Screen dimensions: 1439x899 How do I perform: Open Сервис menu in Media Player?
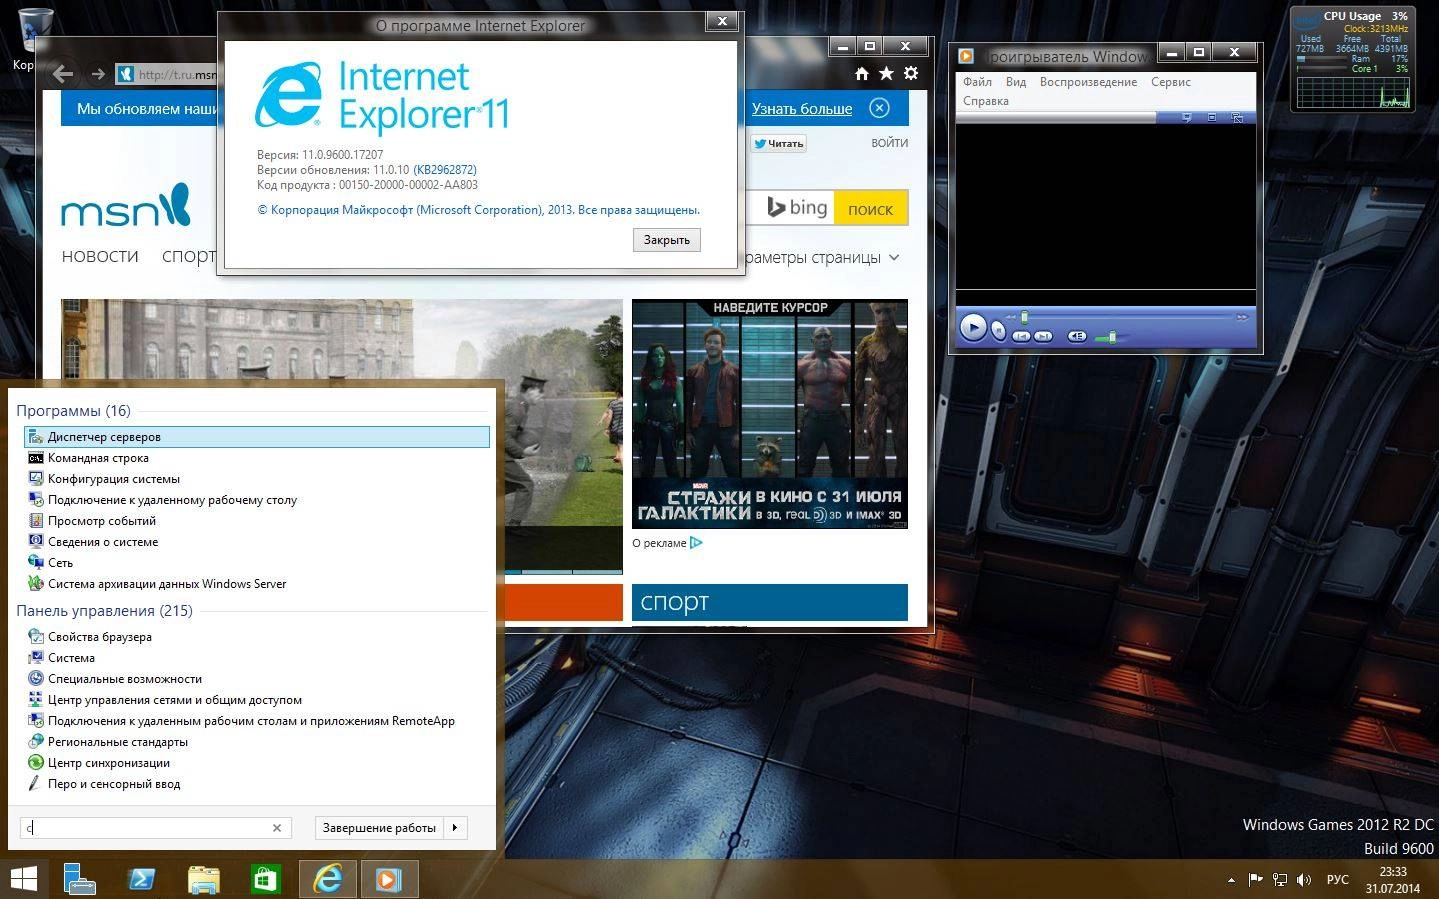[x=1170, y=82]
